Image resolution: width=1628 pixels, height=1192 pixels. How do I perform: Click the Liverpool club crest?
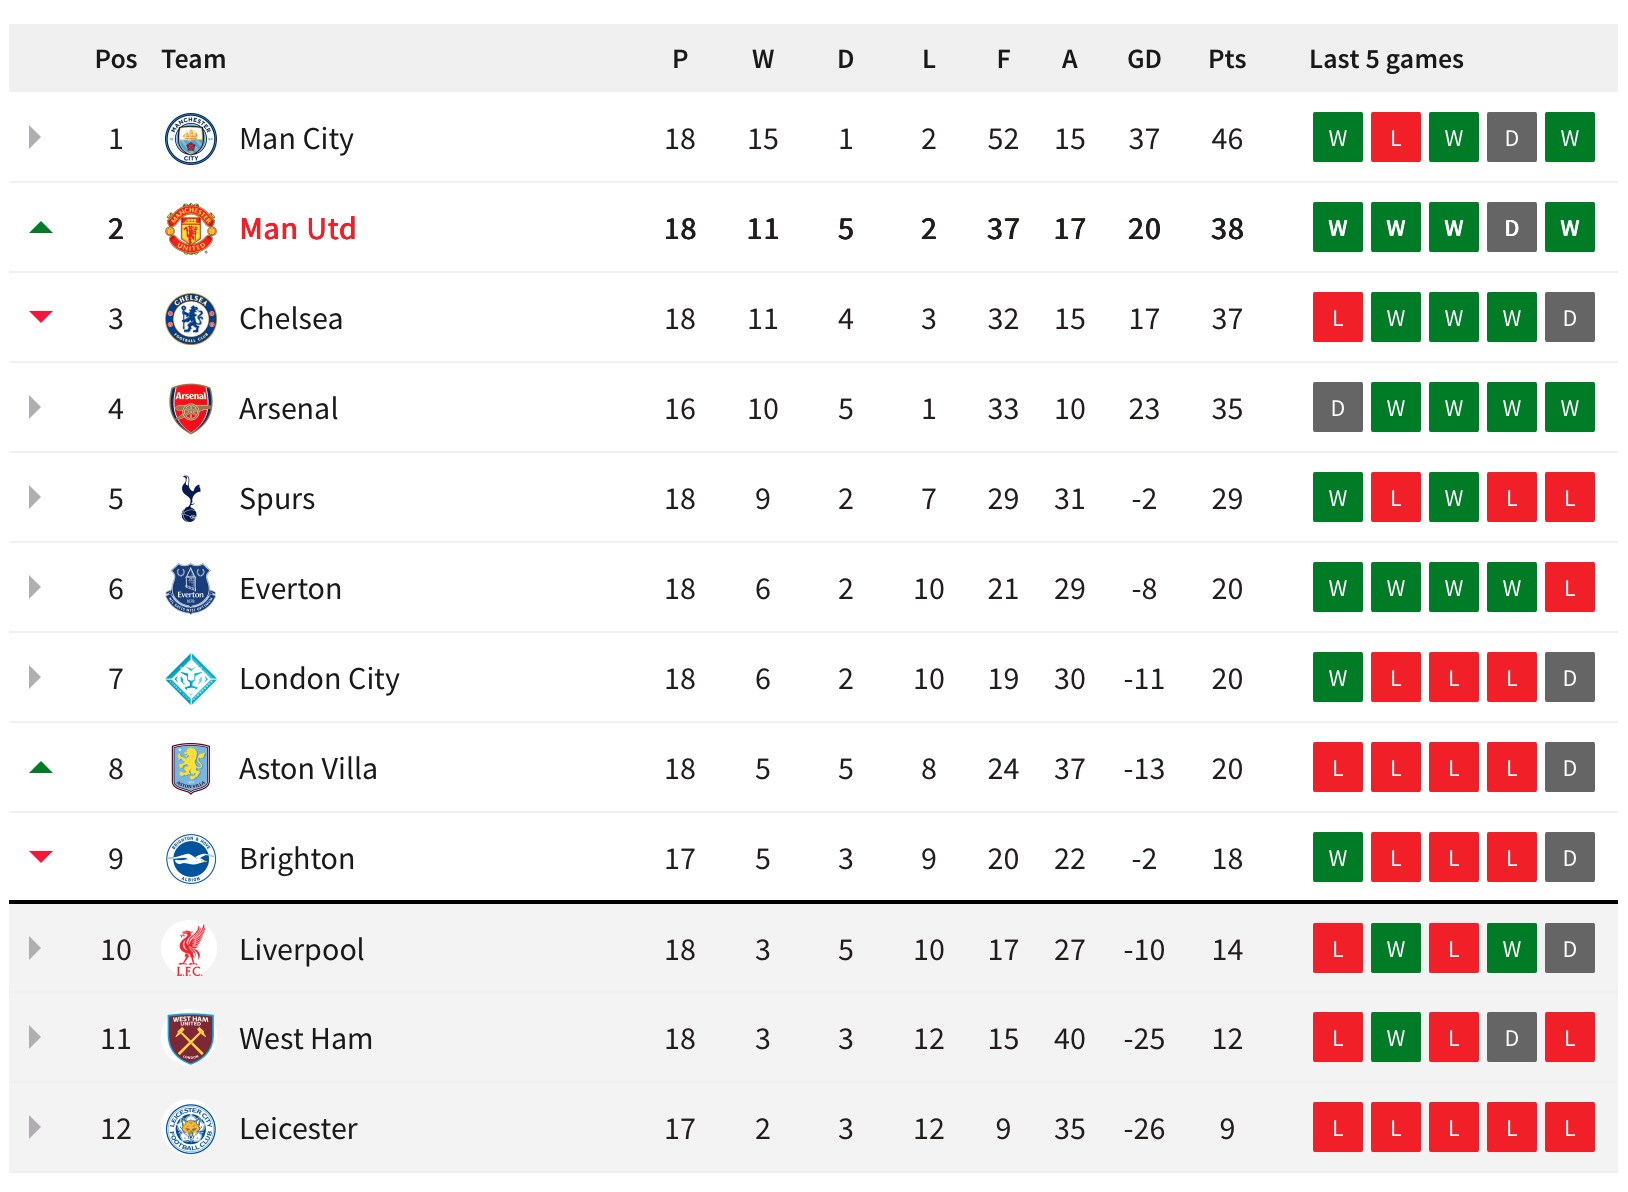point(190,949)
